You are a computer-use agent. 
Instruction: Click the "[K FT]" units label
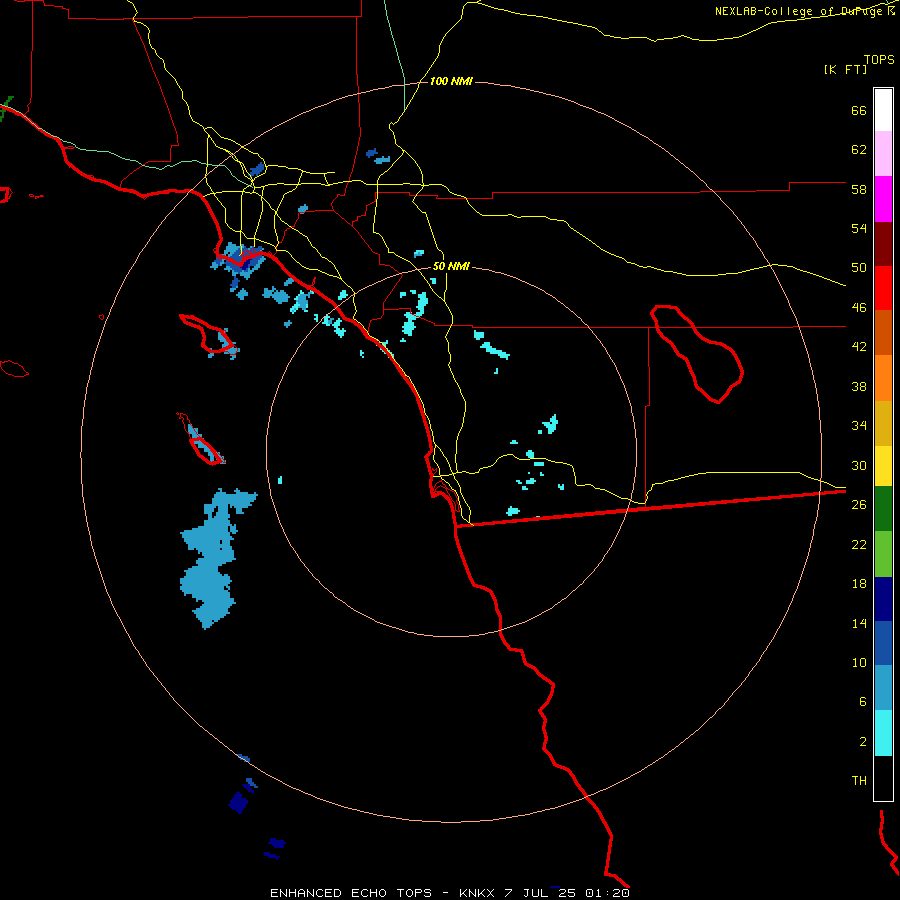coord(845,69)
